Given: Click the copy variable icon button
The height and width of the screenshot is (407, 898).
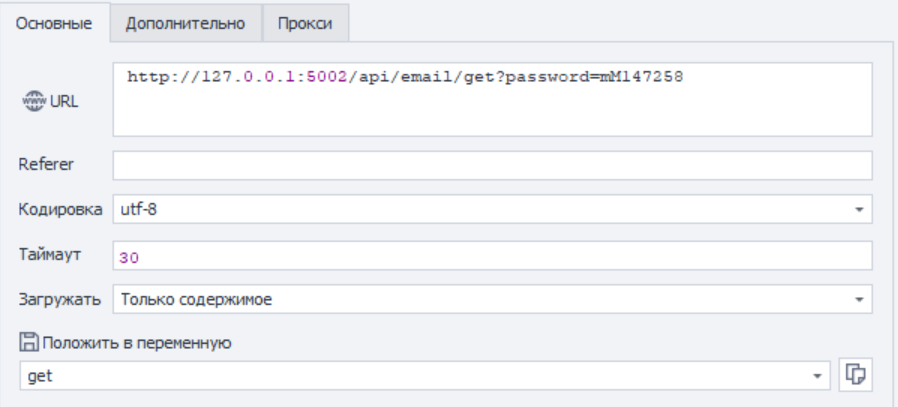Looking at the screenshot, I should 855,374.
